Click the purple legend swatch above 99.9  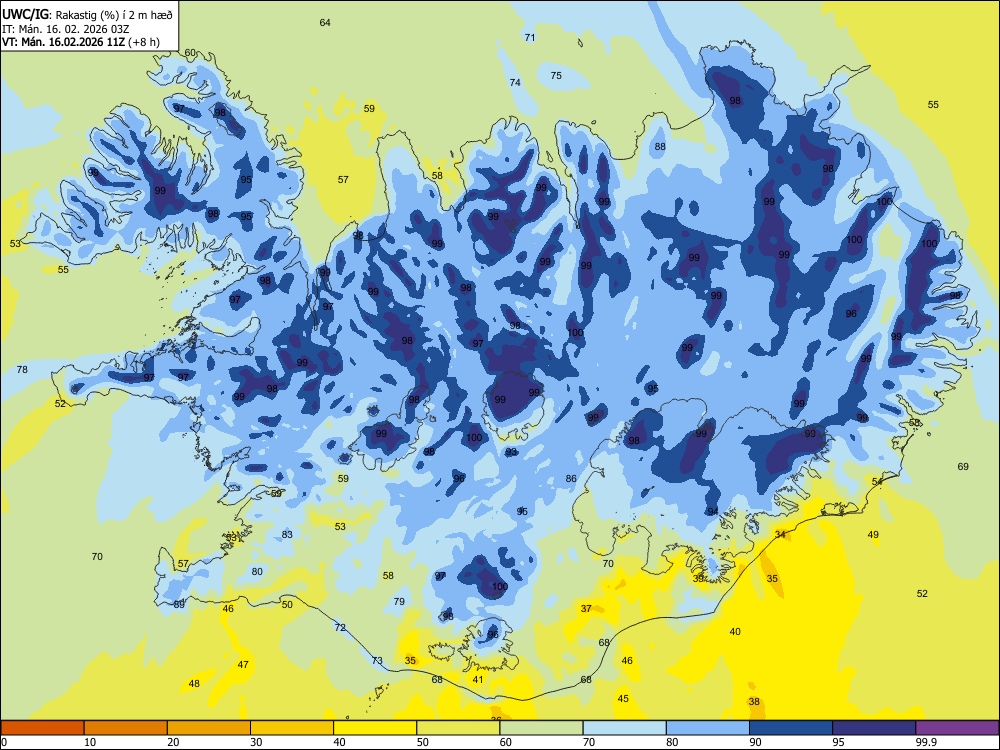(x=957, y=728)
